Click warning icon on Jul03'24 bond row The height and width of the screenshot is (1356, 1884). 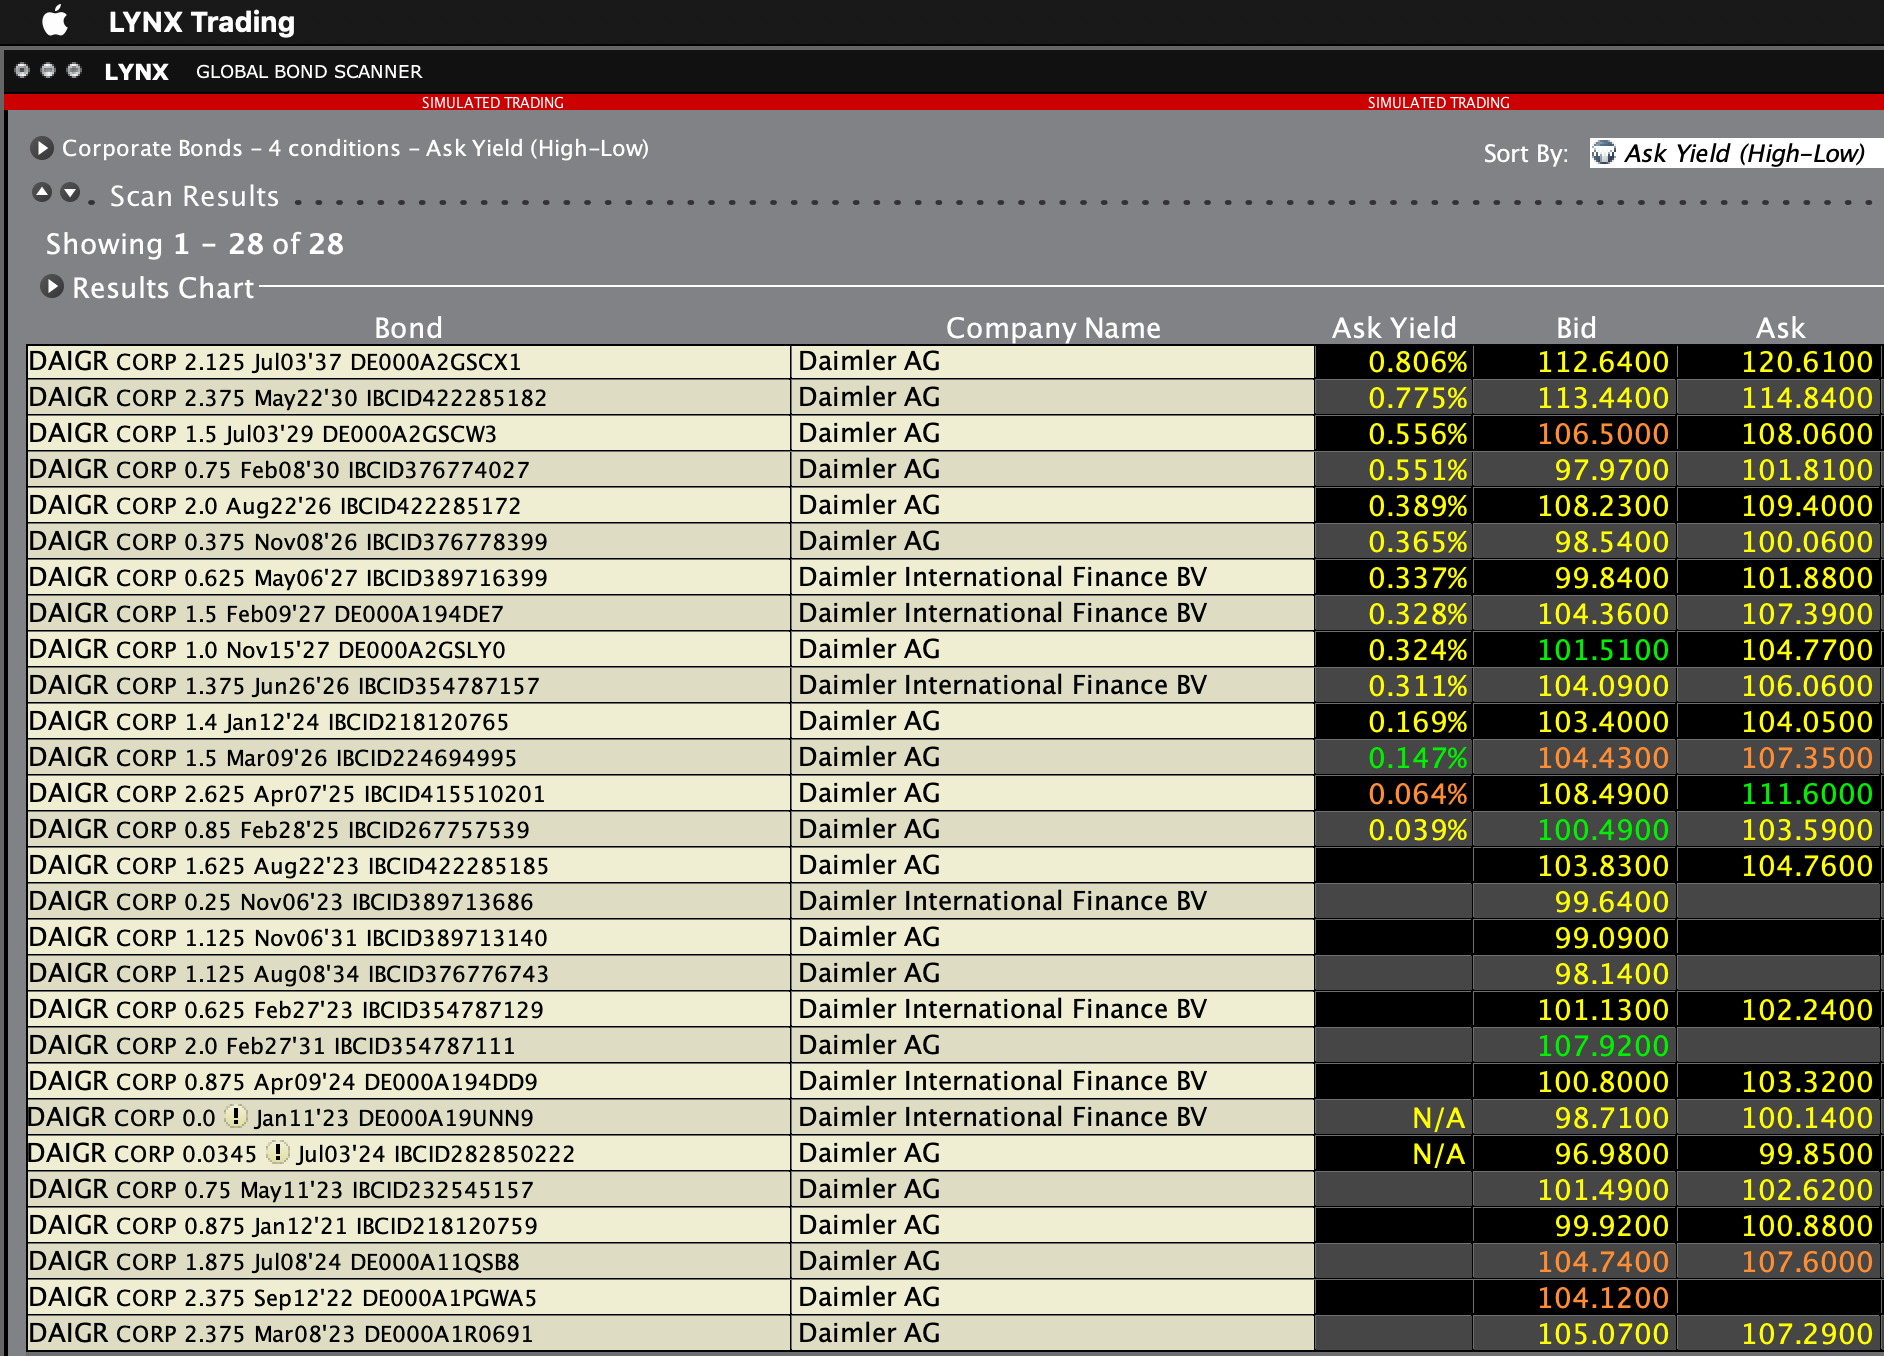(278, 1152)
